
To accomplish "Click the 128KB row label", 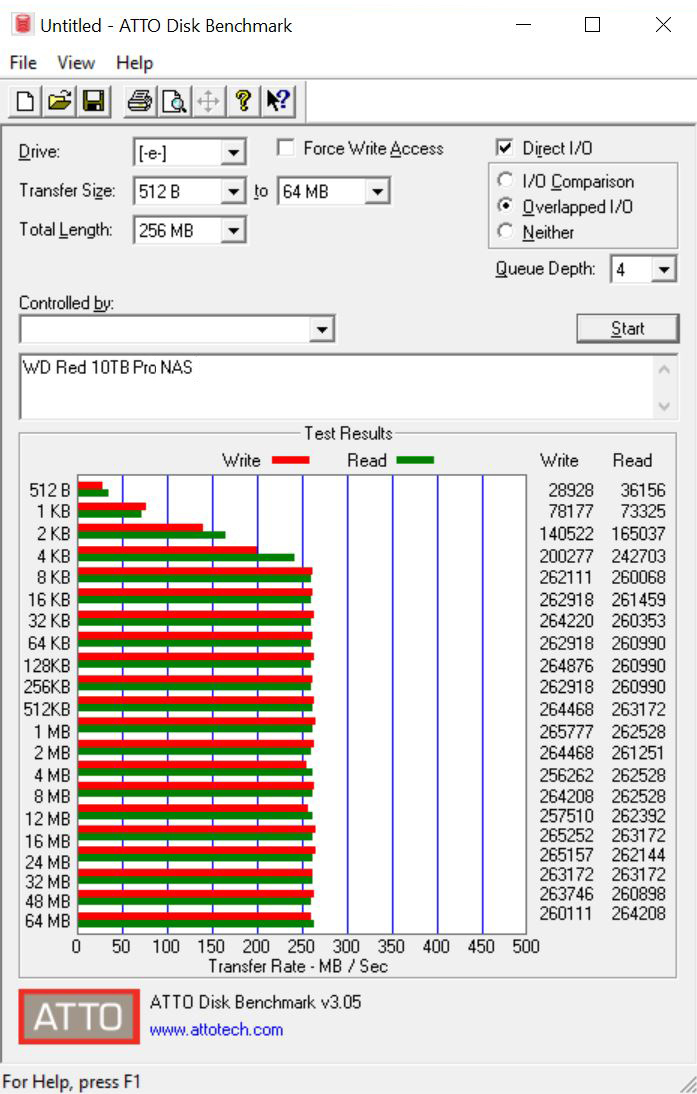I will pos(47,666).
